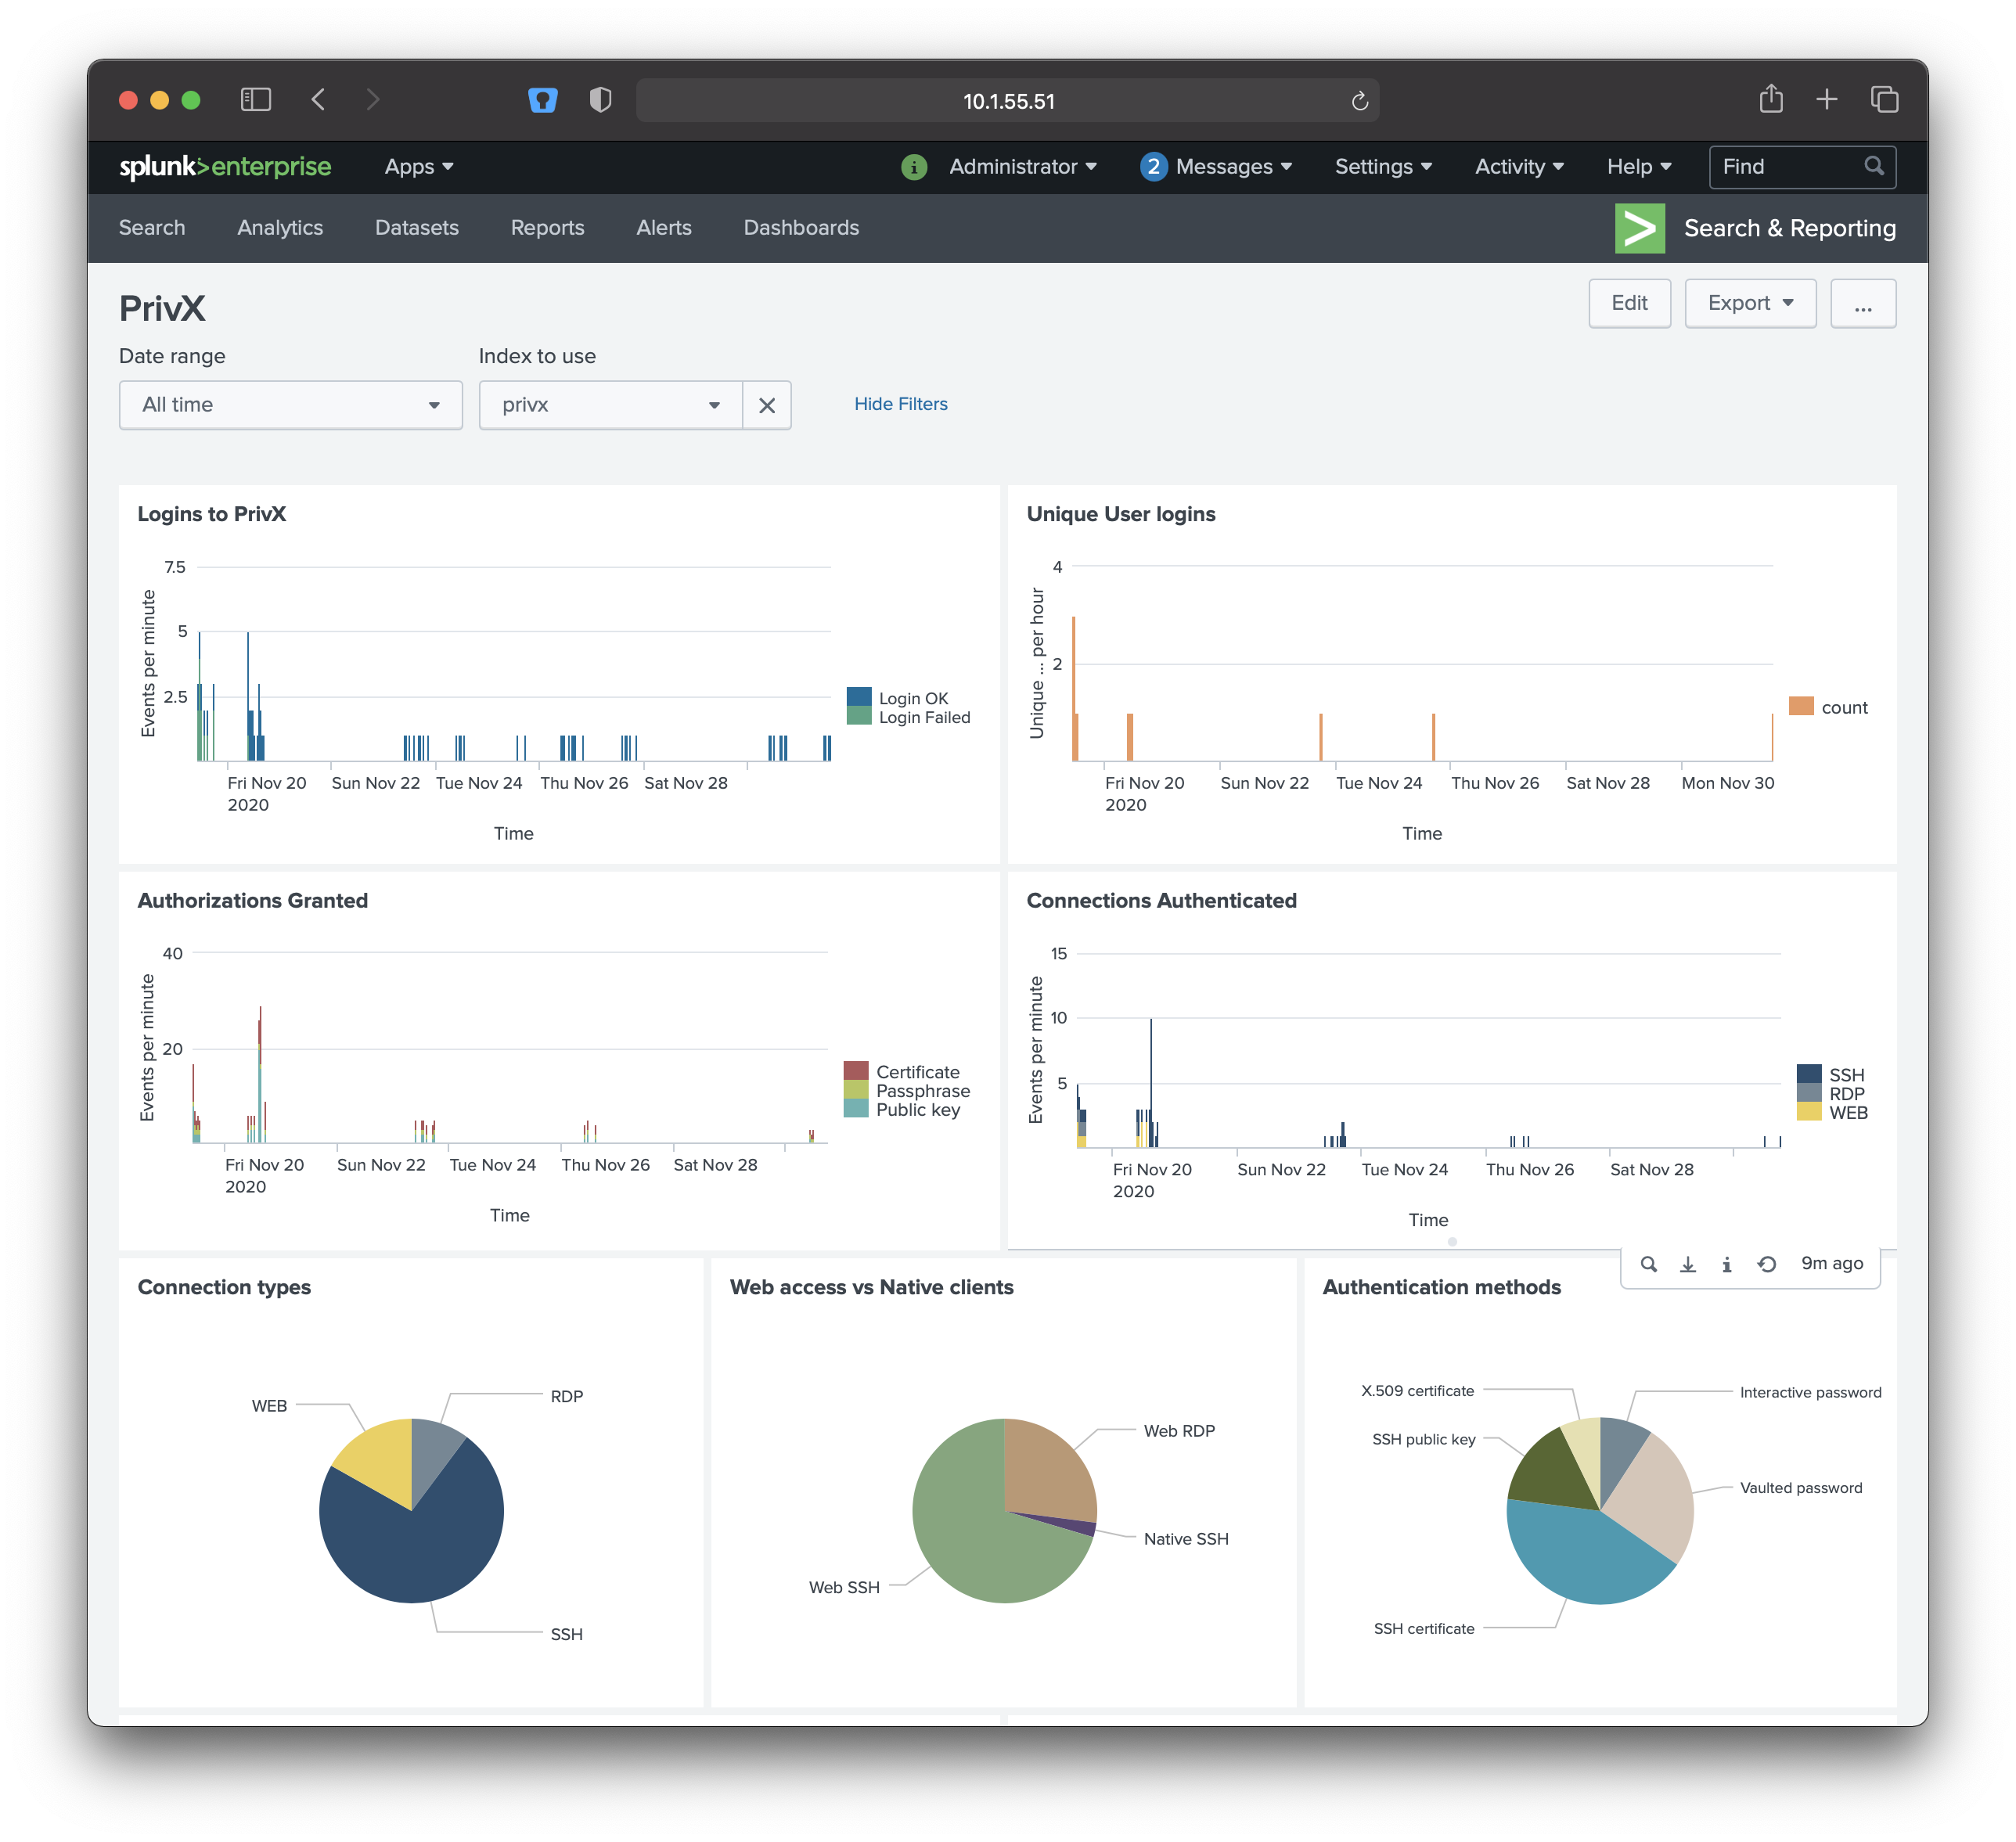Open the more actions ellipsis button

1862,303
